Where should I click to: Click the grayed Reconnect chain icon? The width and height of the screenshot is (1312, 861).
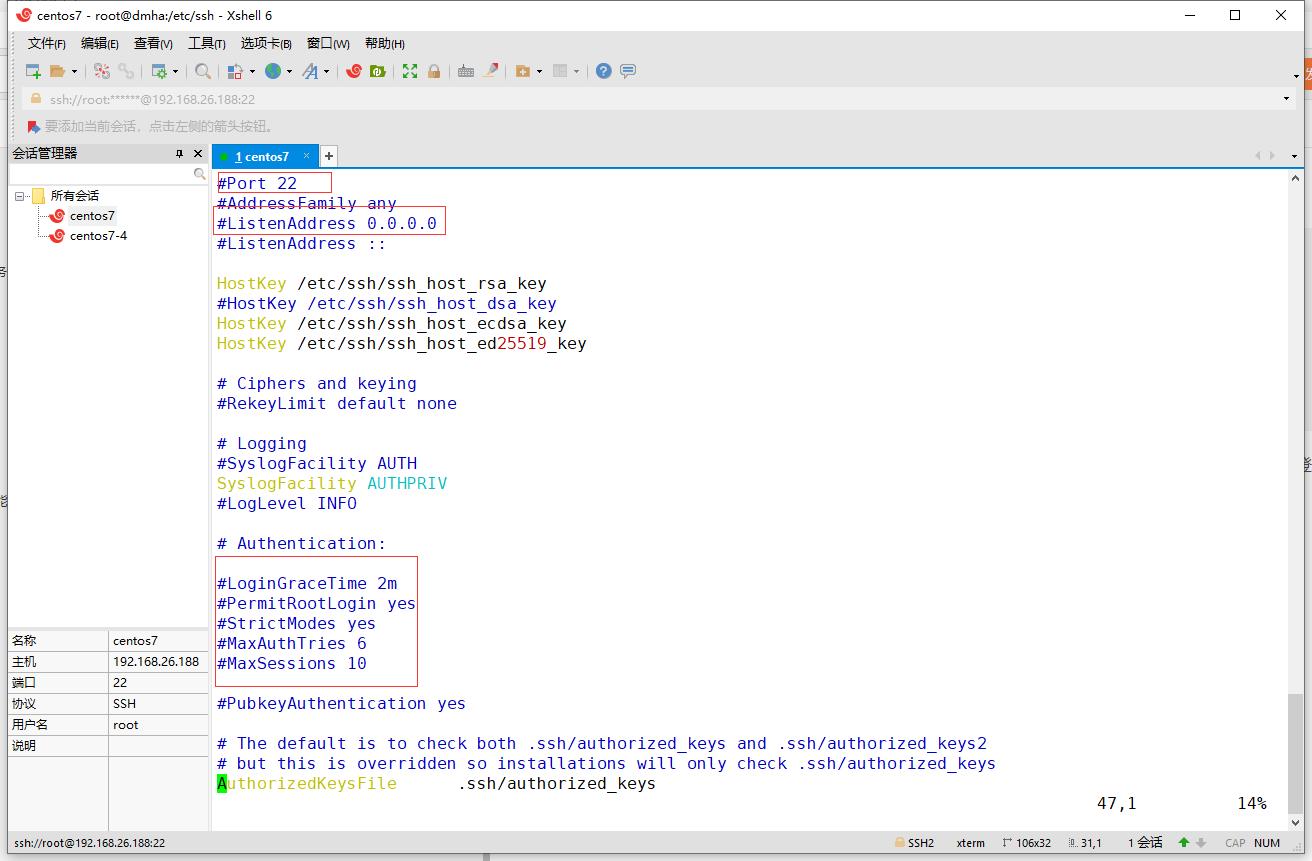tap(126, 71)
